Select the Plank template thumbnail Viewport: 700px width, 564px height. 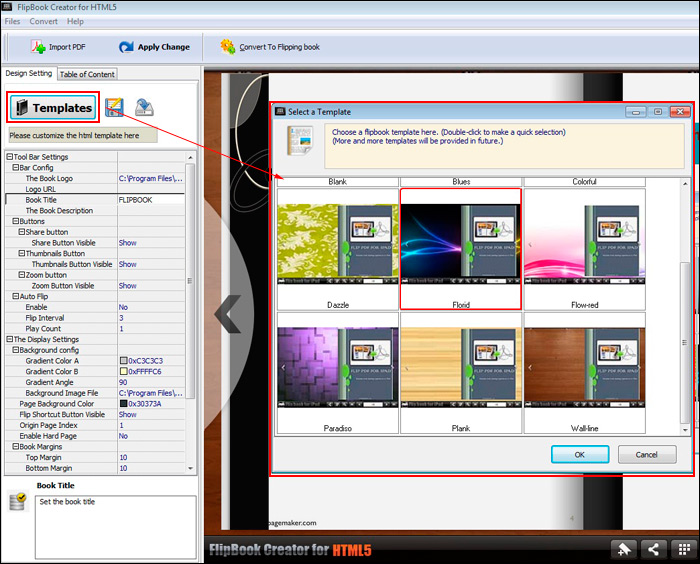click(461, 373)
